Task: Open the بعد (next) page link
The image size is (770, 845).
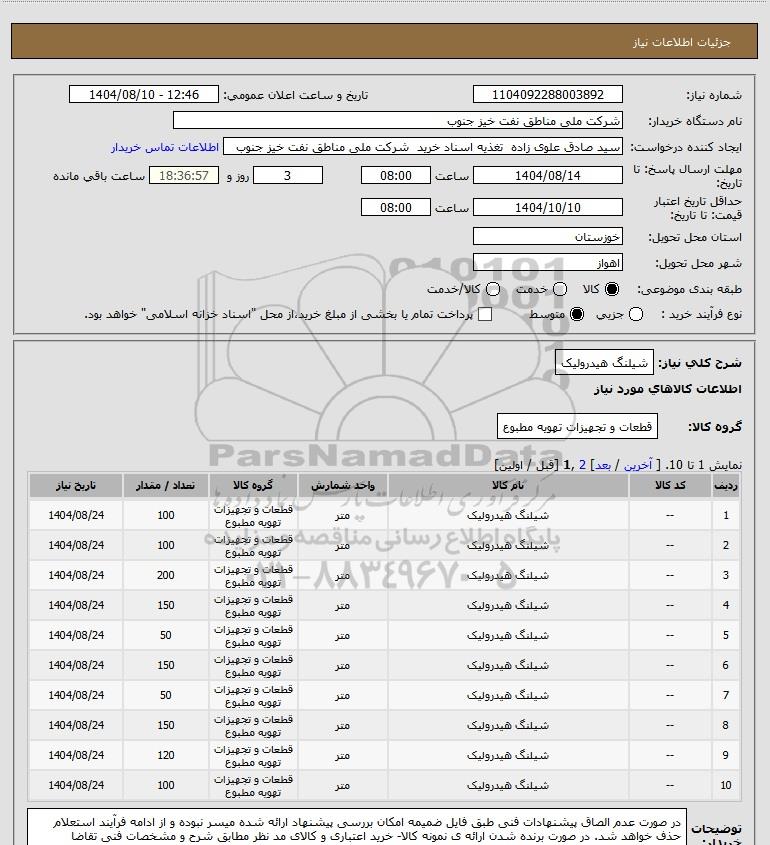Action: click(602, 465)
